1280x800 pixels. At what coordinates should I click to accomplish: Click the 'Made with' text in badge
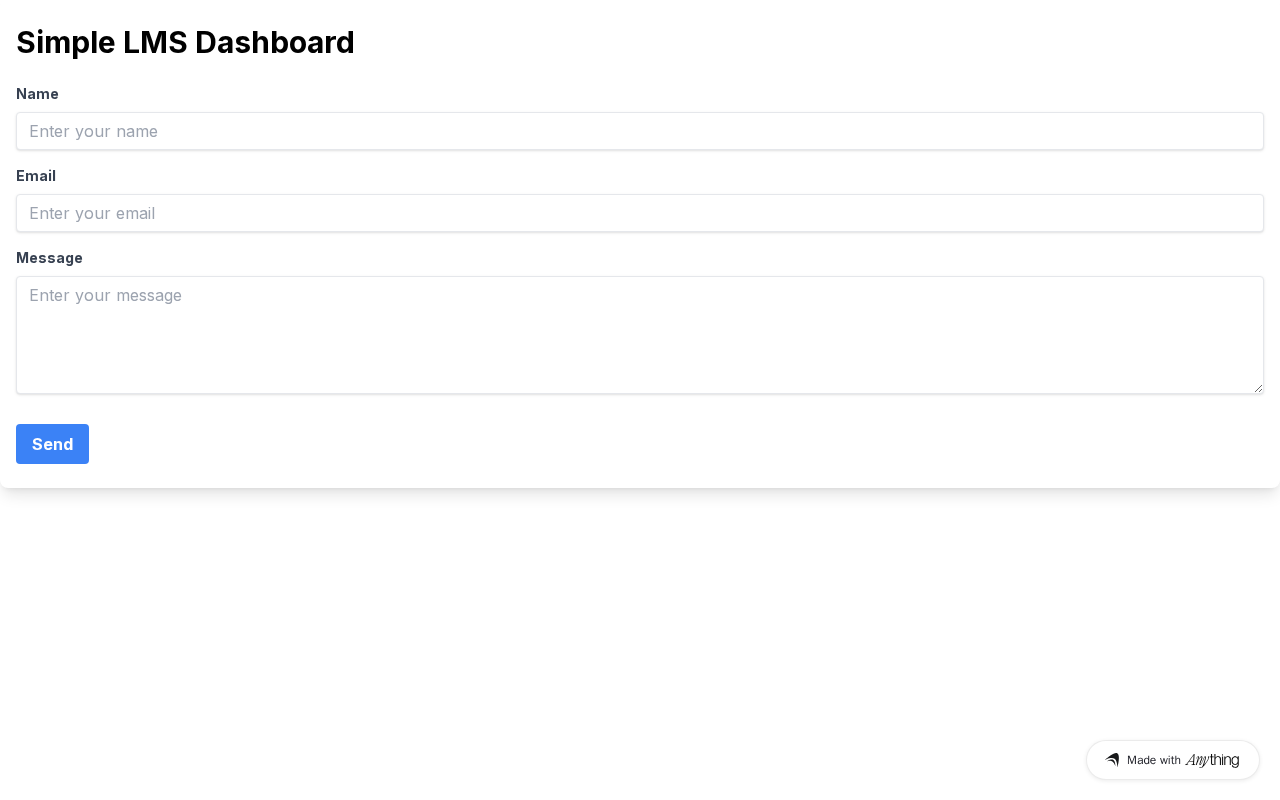click(1154, 760)
